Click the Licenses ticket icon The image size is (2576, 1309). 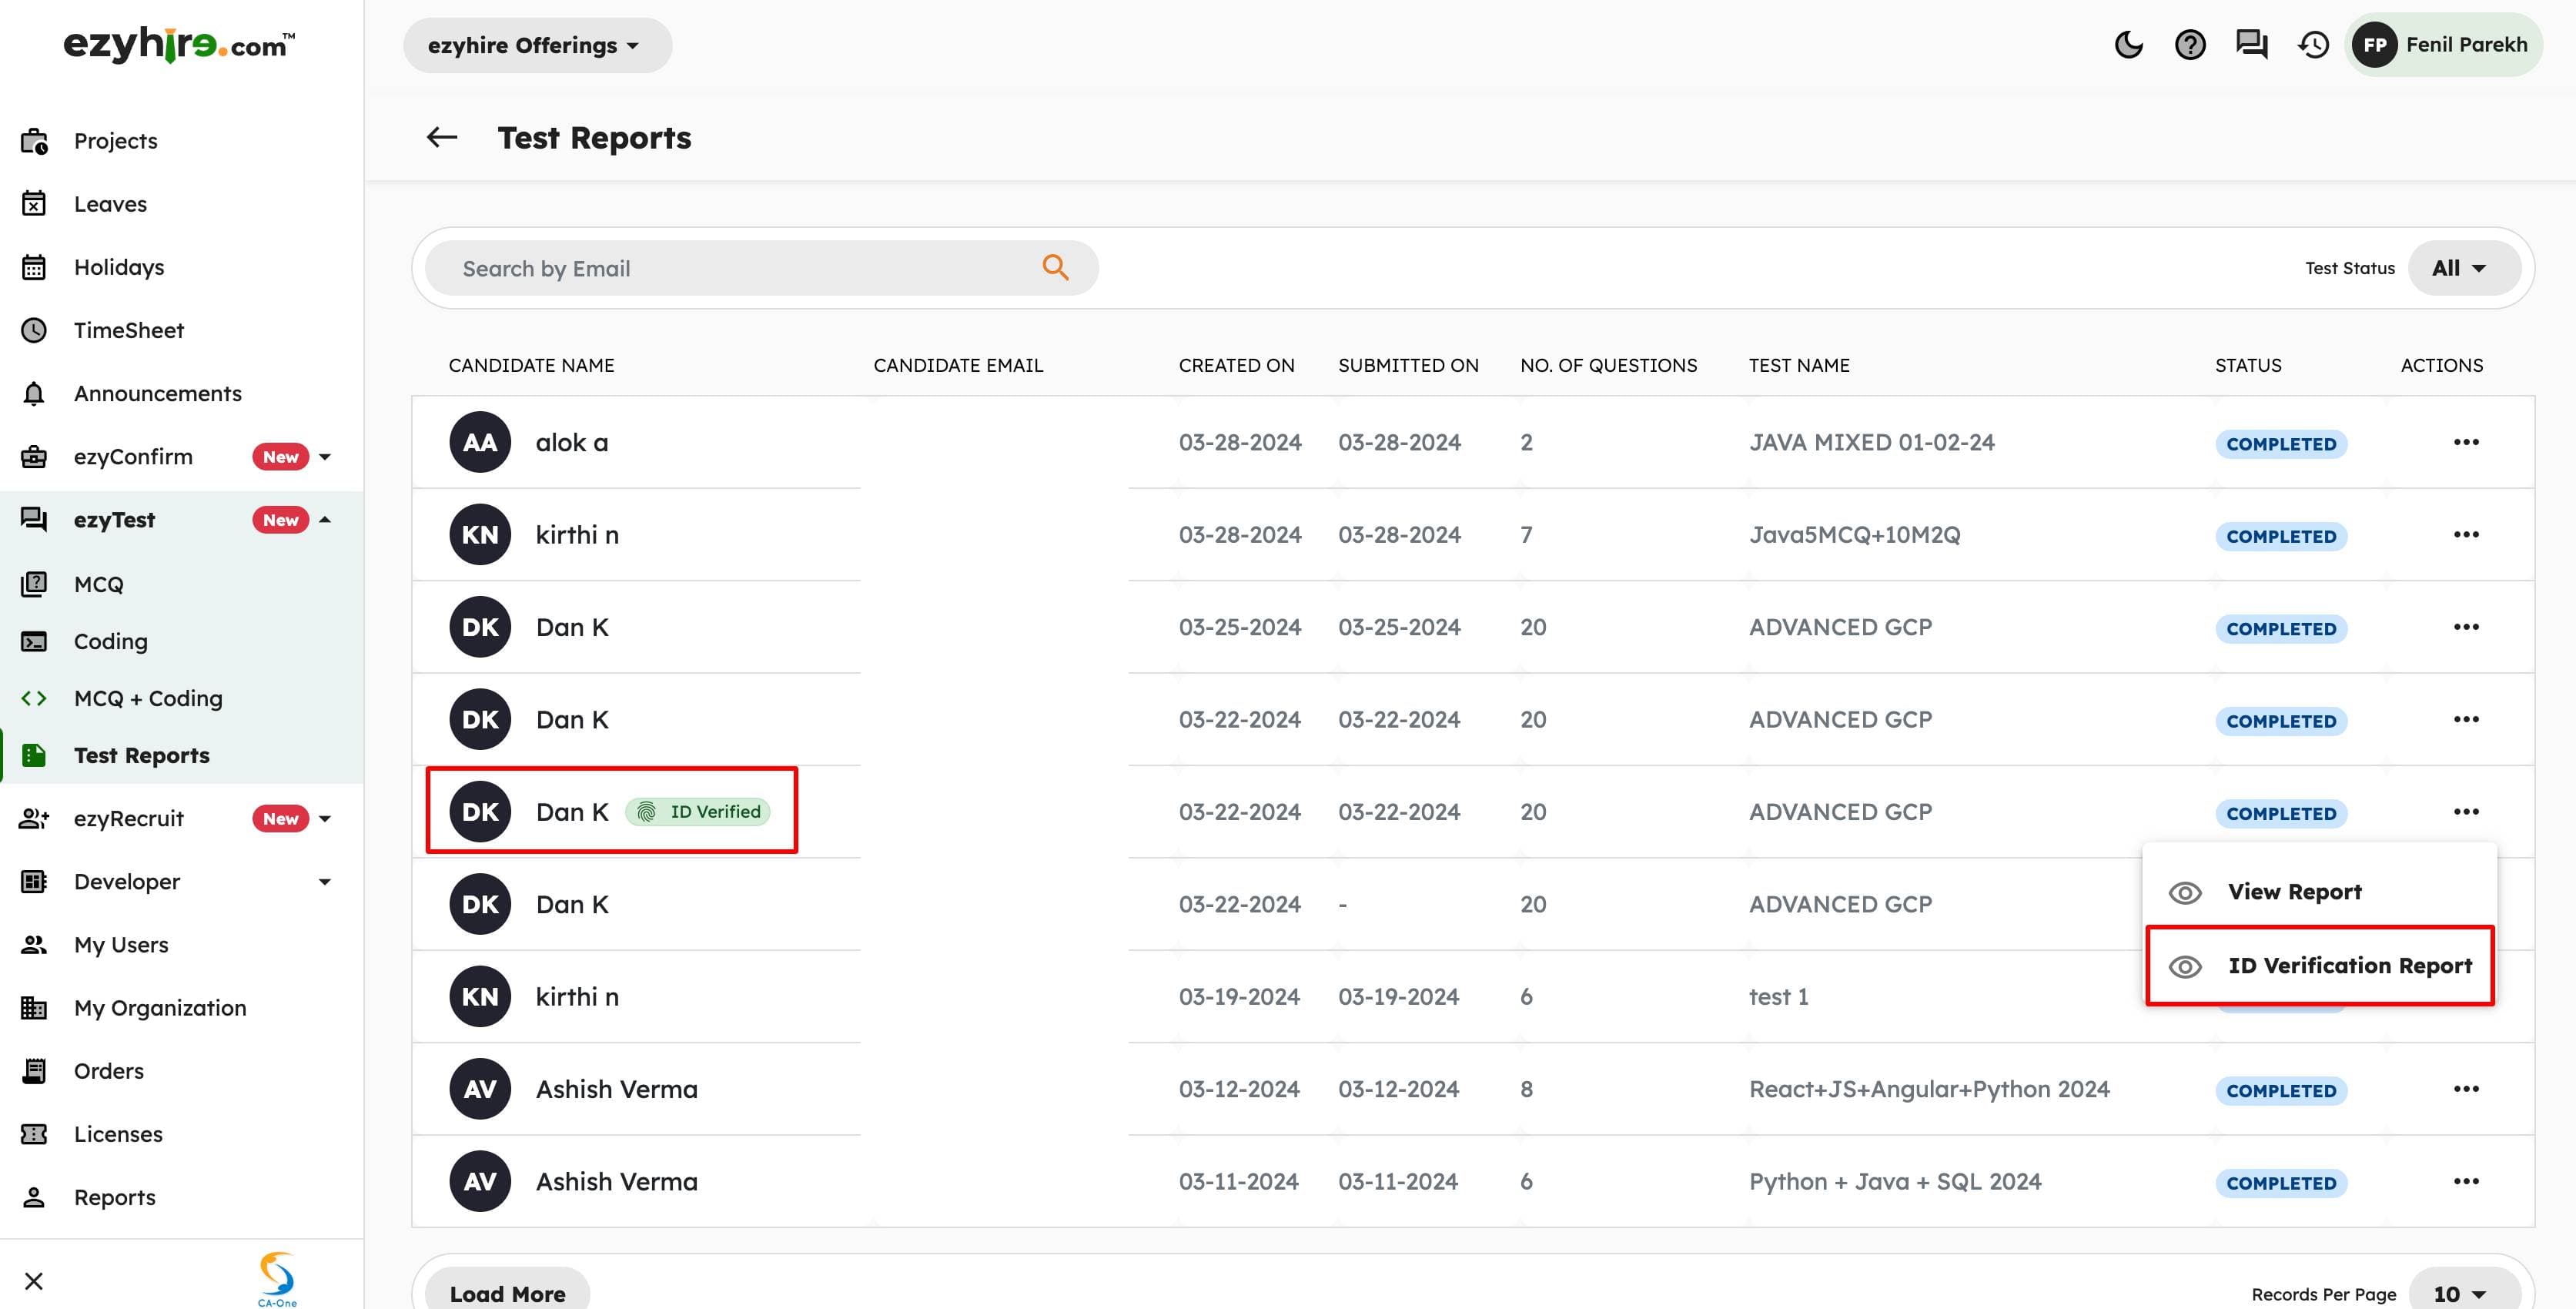(34, 1134)
